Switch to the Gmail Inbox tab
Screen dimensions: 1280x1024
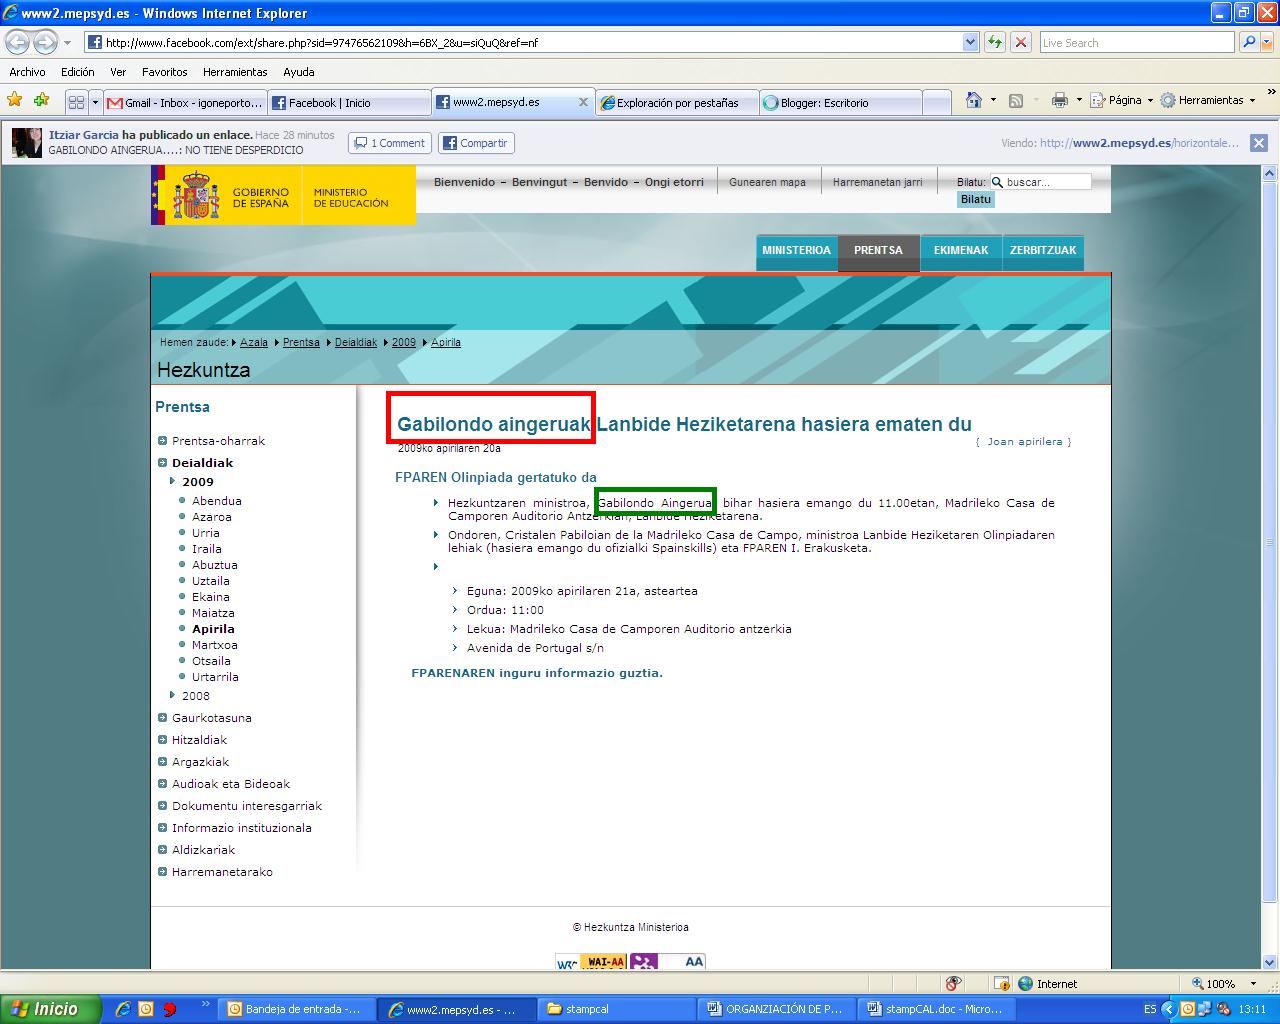click(x=185, y=103)
